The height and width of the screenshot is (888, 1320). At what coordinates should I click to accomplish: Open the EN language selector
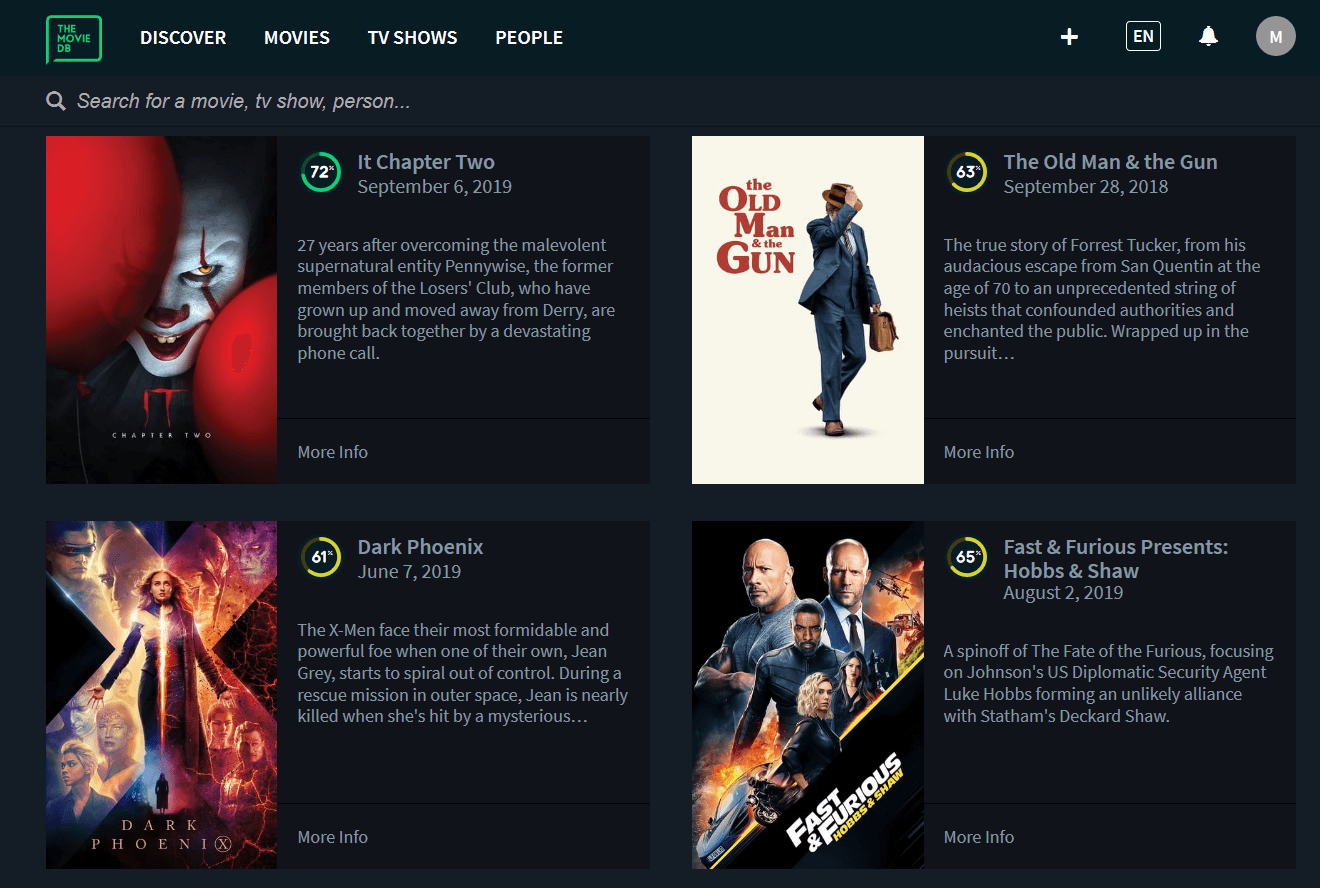(1143, 37)
